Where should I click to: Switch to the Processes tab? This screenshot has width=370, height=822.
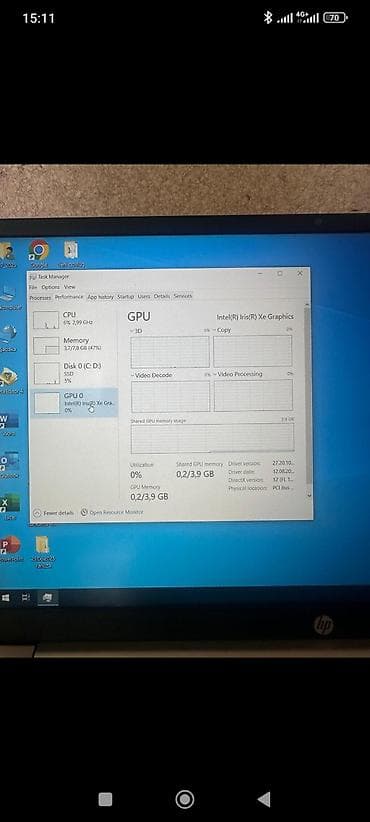[40, 297]
